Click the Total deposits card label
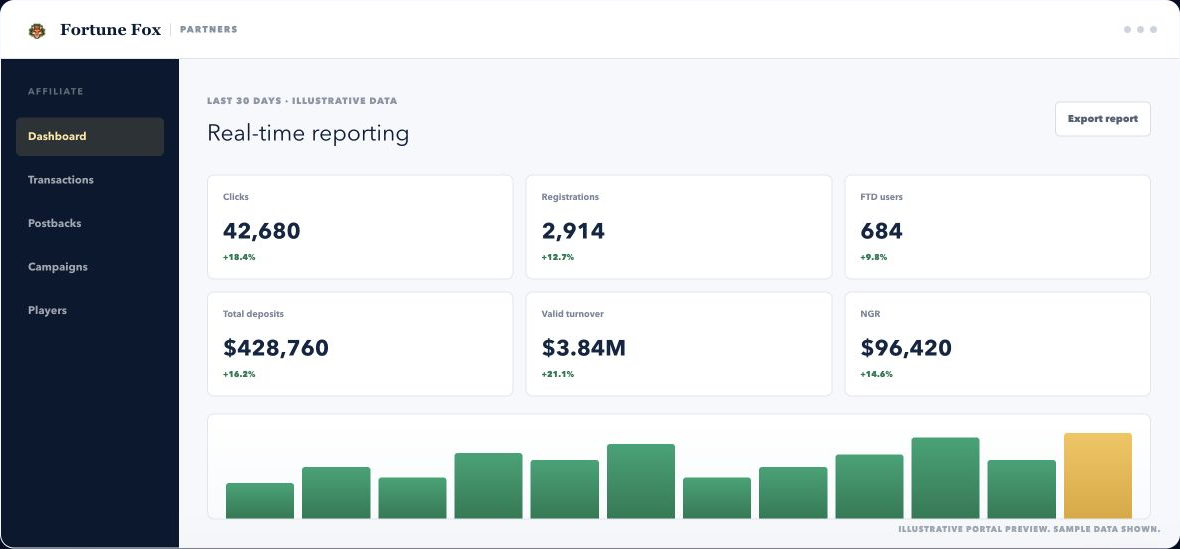The height and width of the screenshot is (549, 1180). tap(254, 314)
